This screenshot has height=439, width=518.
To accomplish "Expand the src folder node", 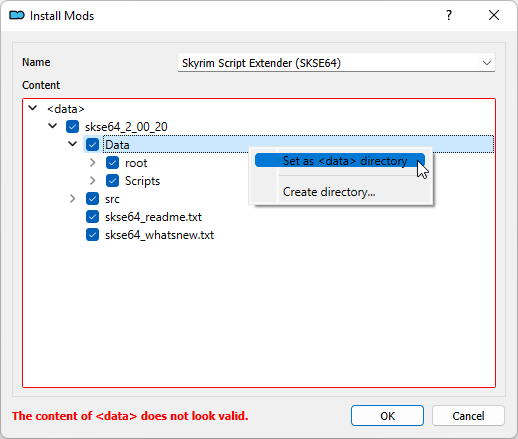I will coord(73,199).
